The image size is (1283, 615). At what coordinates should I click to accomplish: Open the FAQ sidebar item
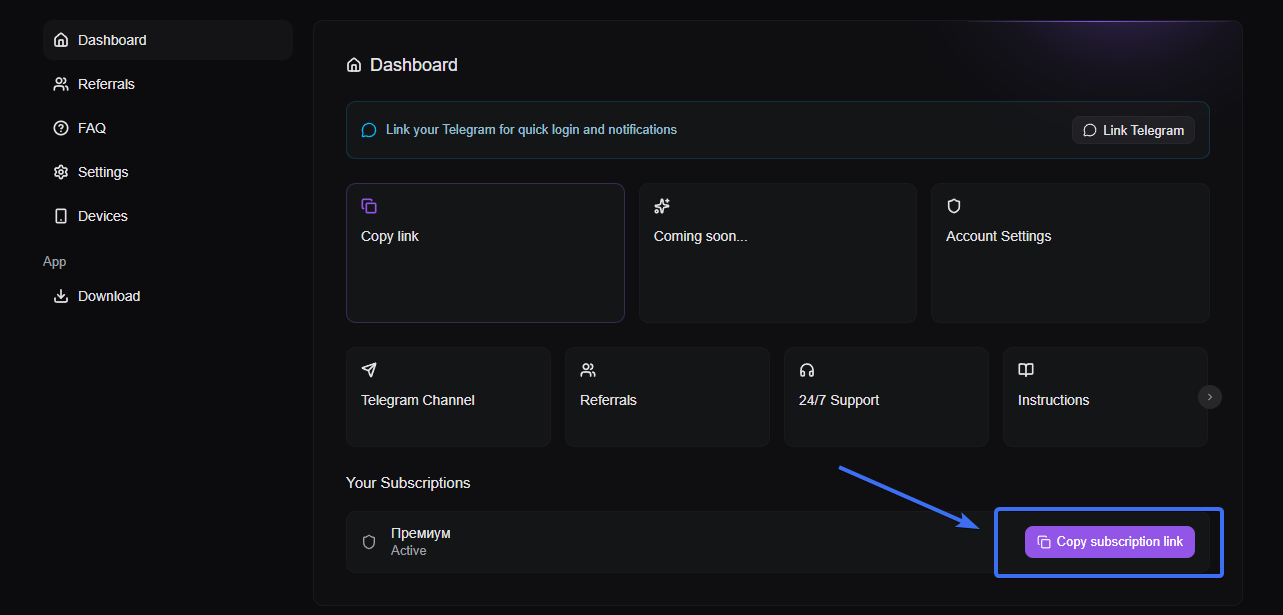tap(168, 128)
